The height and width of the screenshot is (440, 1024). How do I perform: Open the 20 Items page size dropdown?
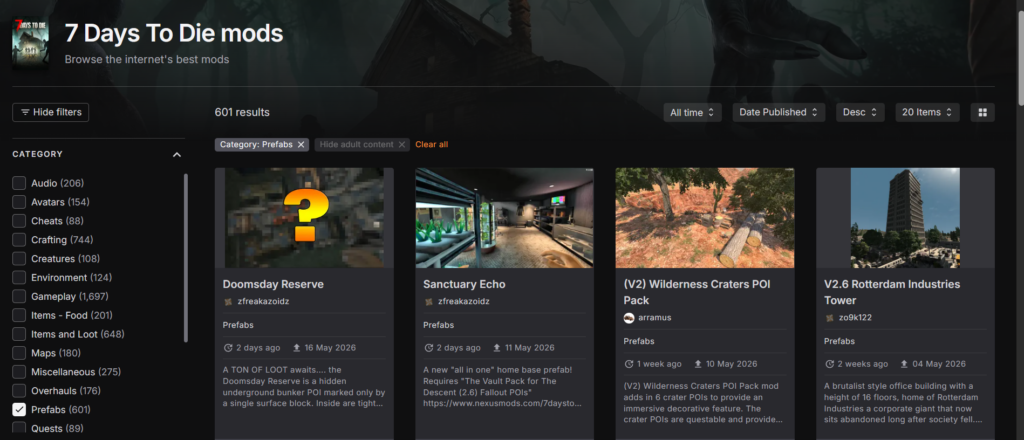point(927,112)
